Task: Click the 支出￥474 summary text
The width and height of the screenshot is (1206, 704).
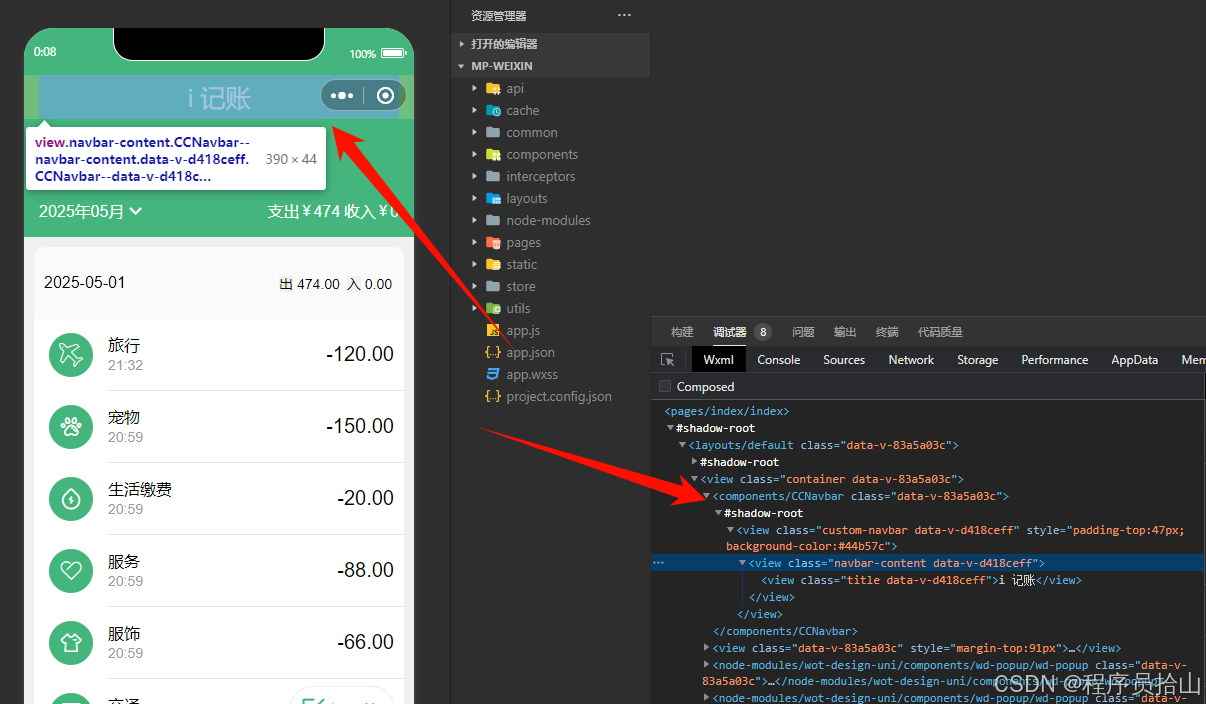Action: click(x=304, y=211)
